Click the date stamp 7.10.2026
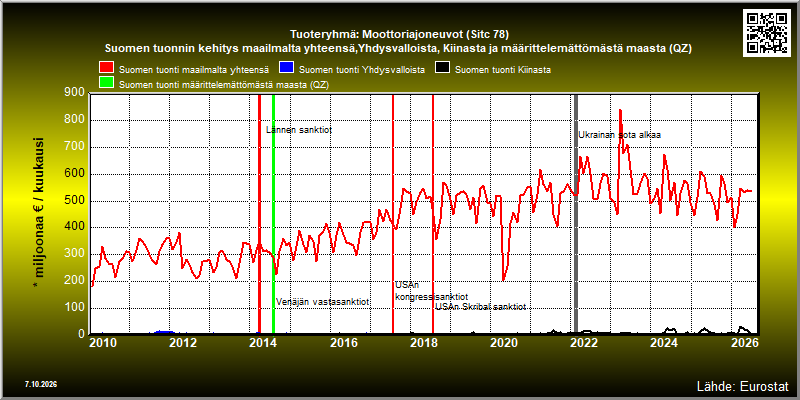This screenshot has height=400, width=800. click(x=40, y=384)
